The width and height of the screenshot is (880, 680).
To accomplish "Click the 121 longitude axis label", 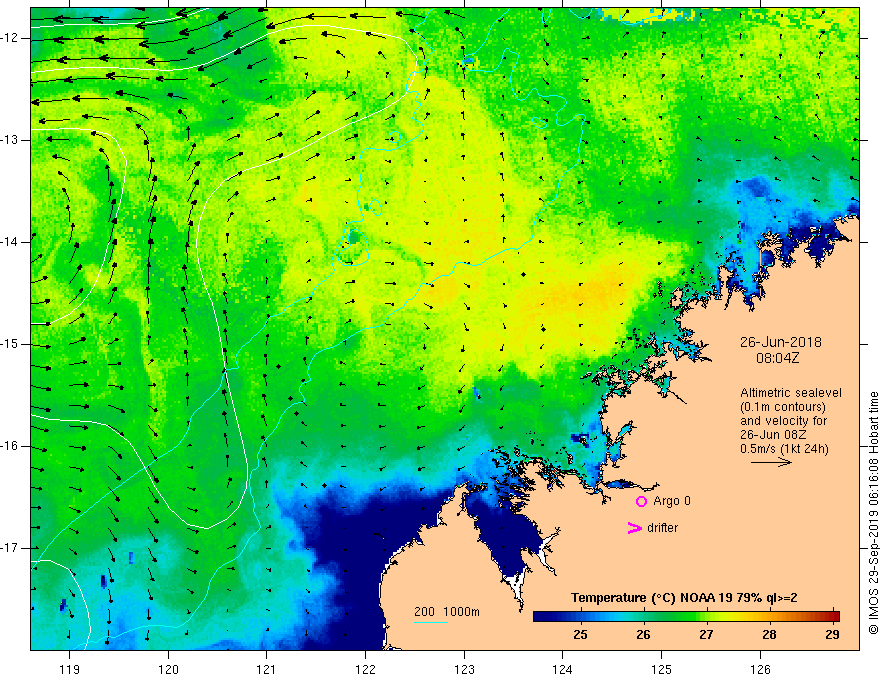I will [267, 669].
